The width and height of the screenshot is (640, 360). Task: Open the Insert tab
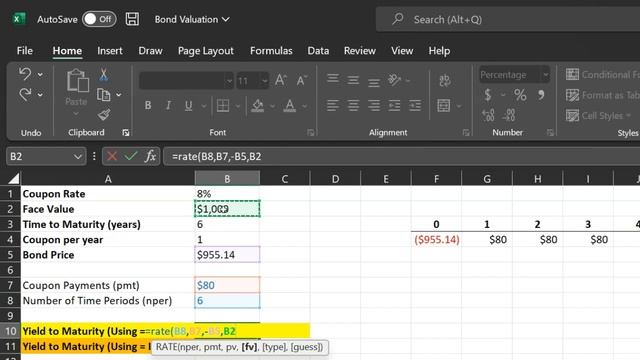[110, 51]
